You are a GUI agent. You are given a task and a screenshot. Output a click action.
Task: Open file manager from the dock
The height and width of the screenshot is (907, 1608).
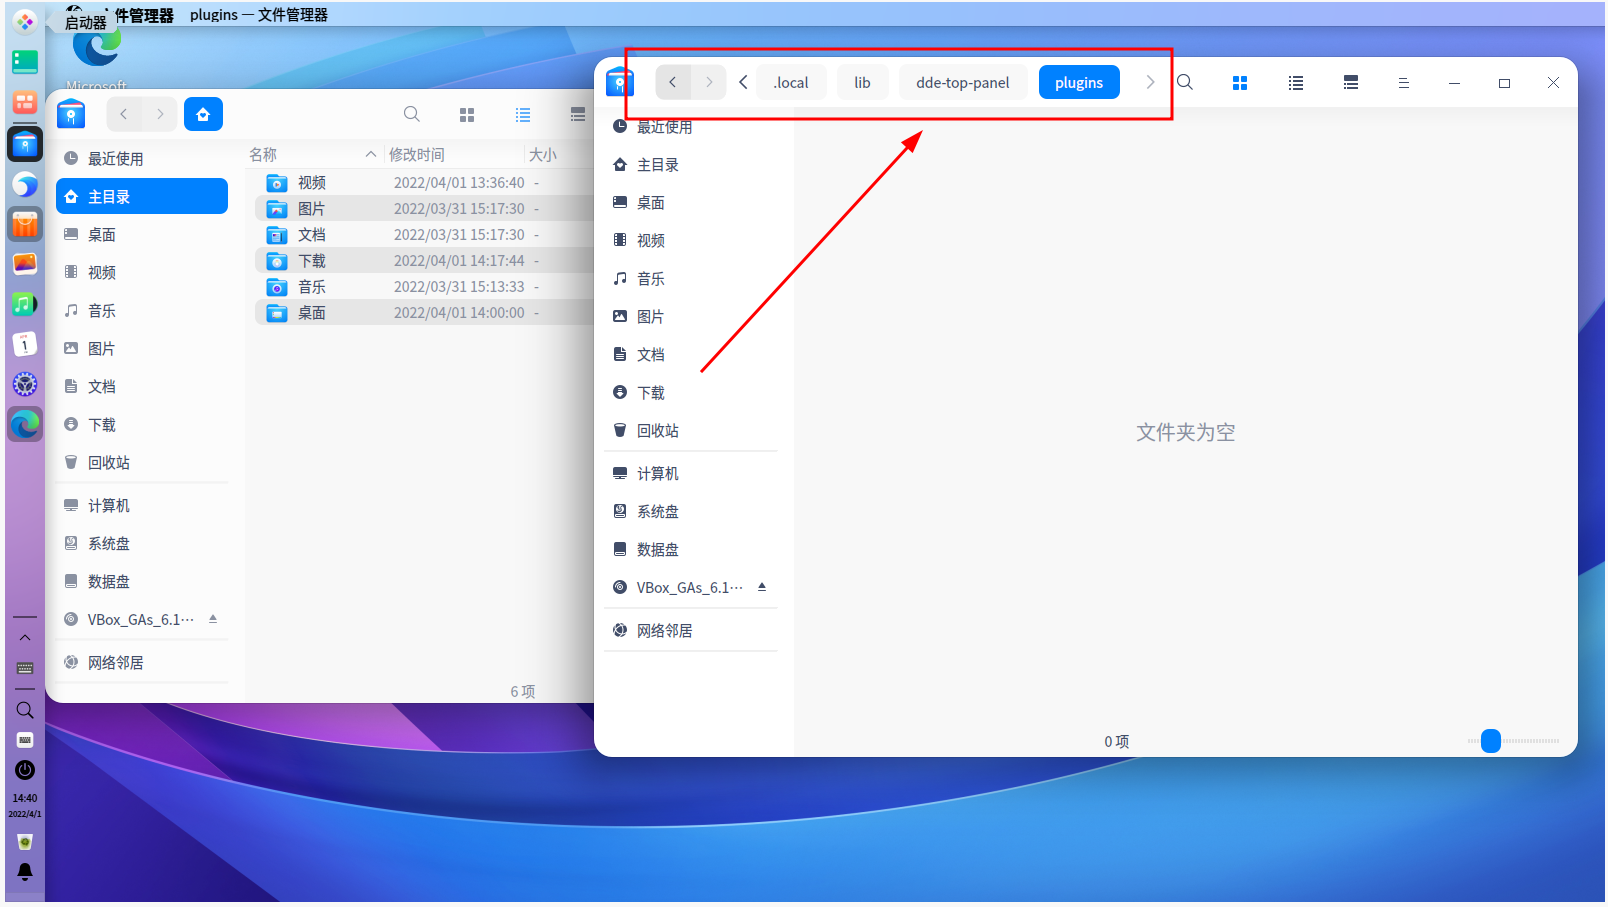click(25, 145)
